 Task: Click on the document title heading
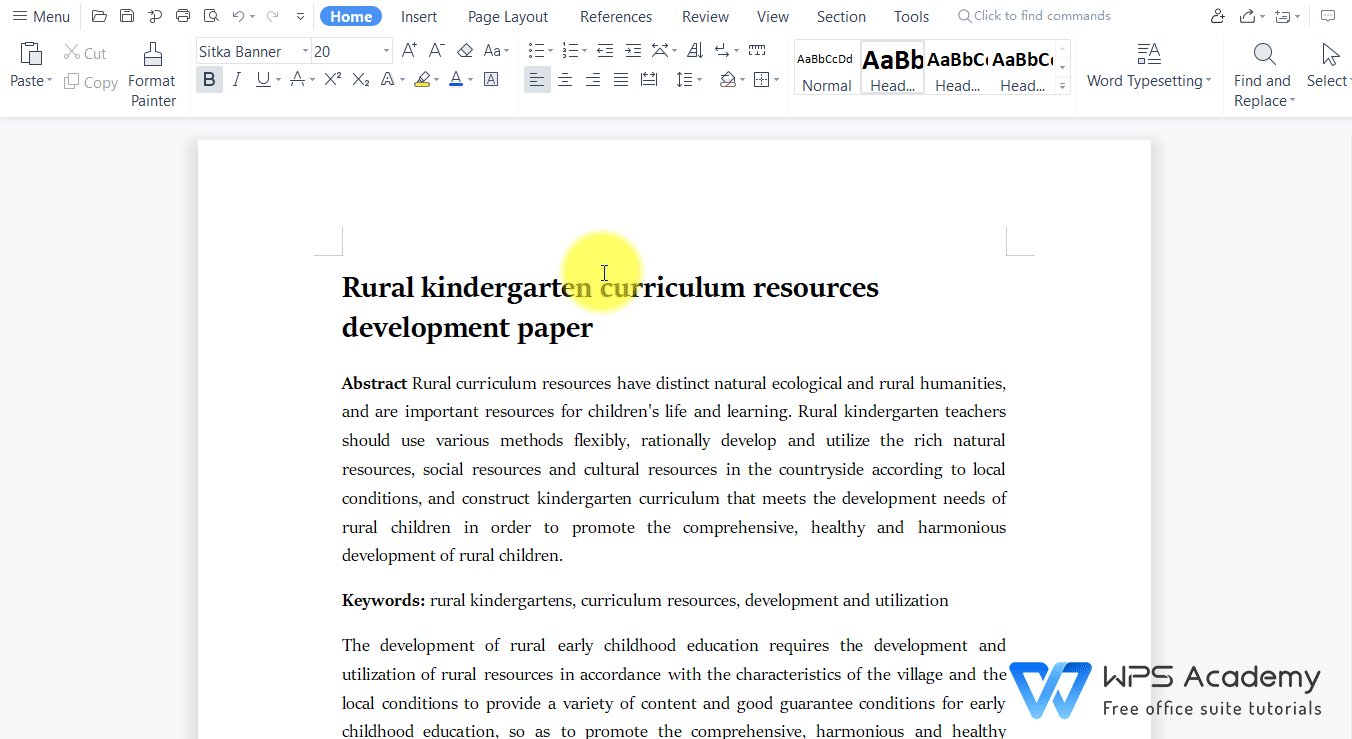coord(610,307)
